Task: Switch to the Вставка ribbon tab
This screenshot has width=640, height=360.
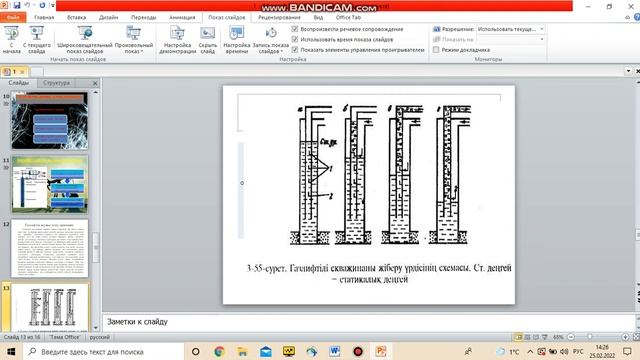Action: [x=76, y=17]
